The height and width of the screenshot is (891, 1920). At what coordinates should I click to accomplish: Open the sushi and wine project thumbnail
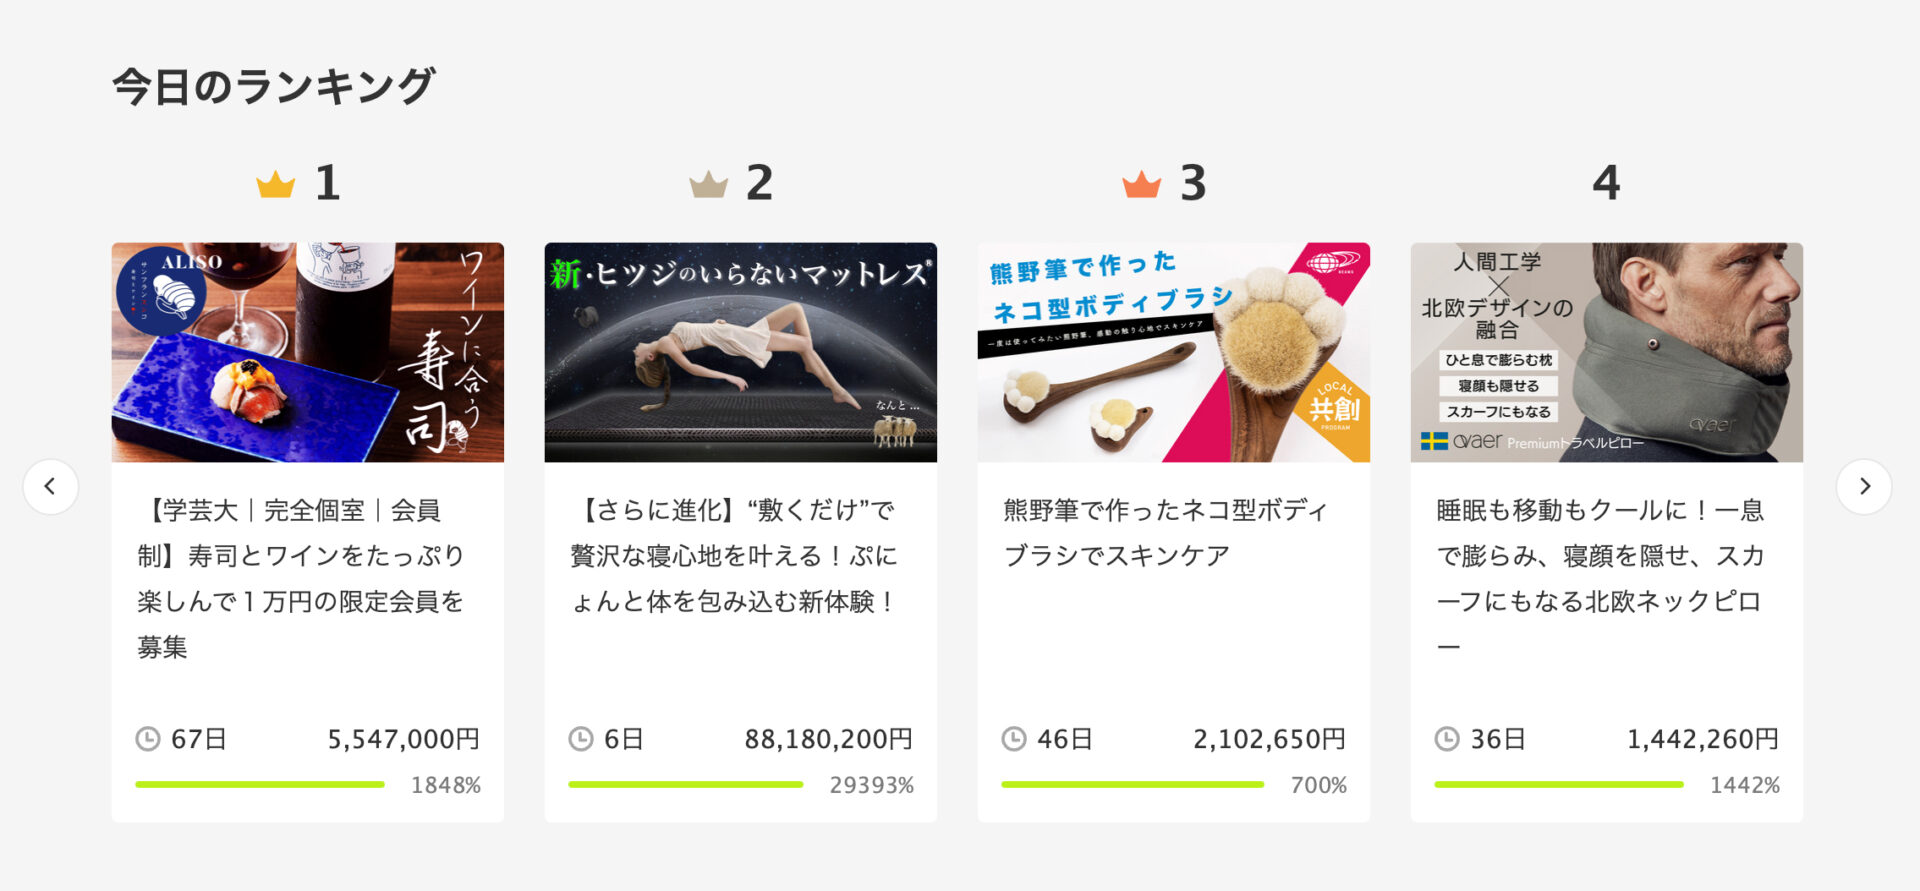(307, 352)
